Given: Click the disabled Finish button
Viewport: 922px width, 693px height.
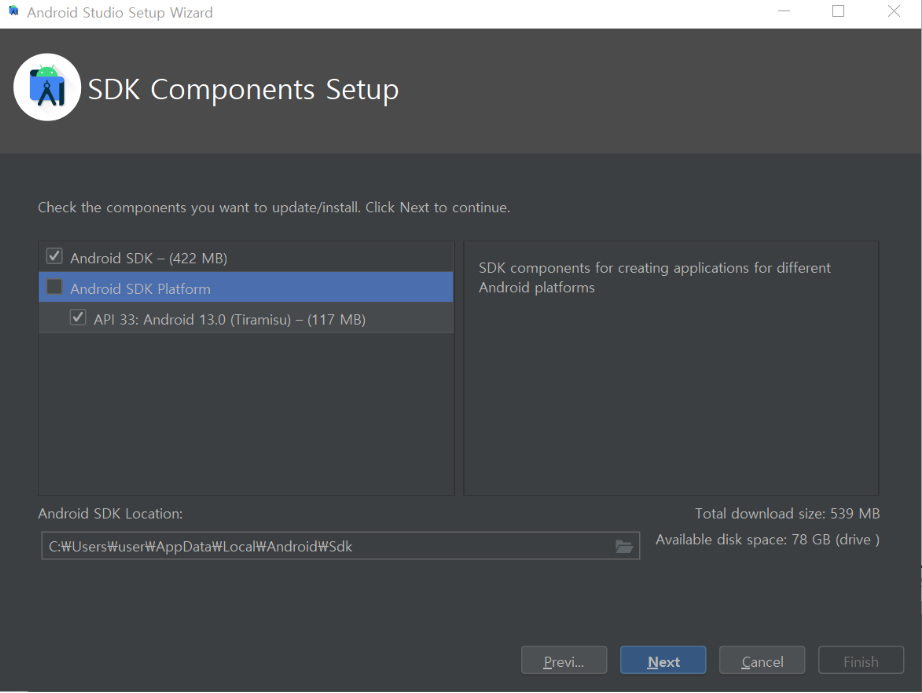Looking at the screenshot, I should (x=861, y=660).
